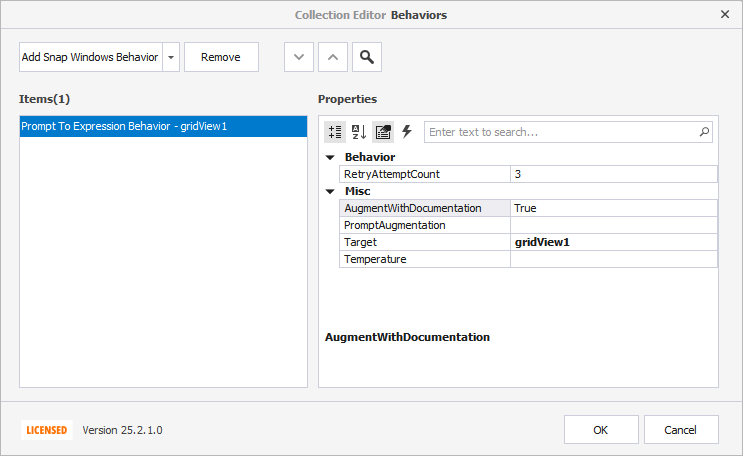
Task: Click the Cancel button
Action: pyautogui.click(x=681, y=430)
